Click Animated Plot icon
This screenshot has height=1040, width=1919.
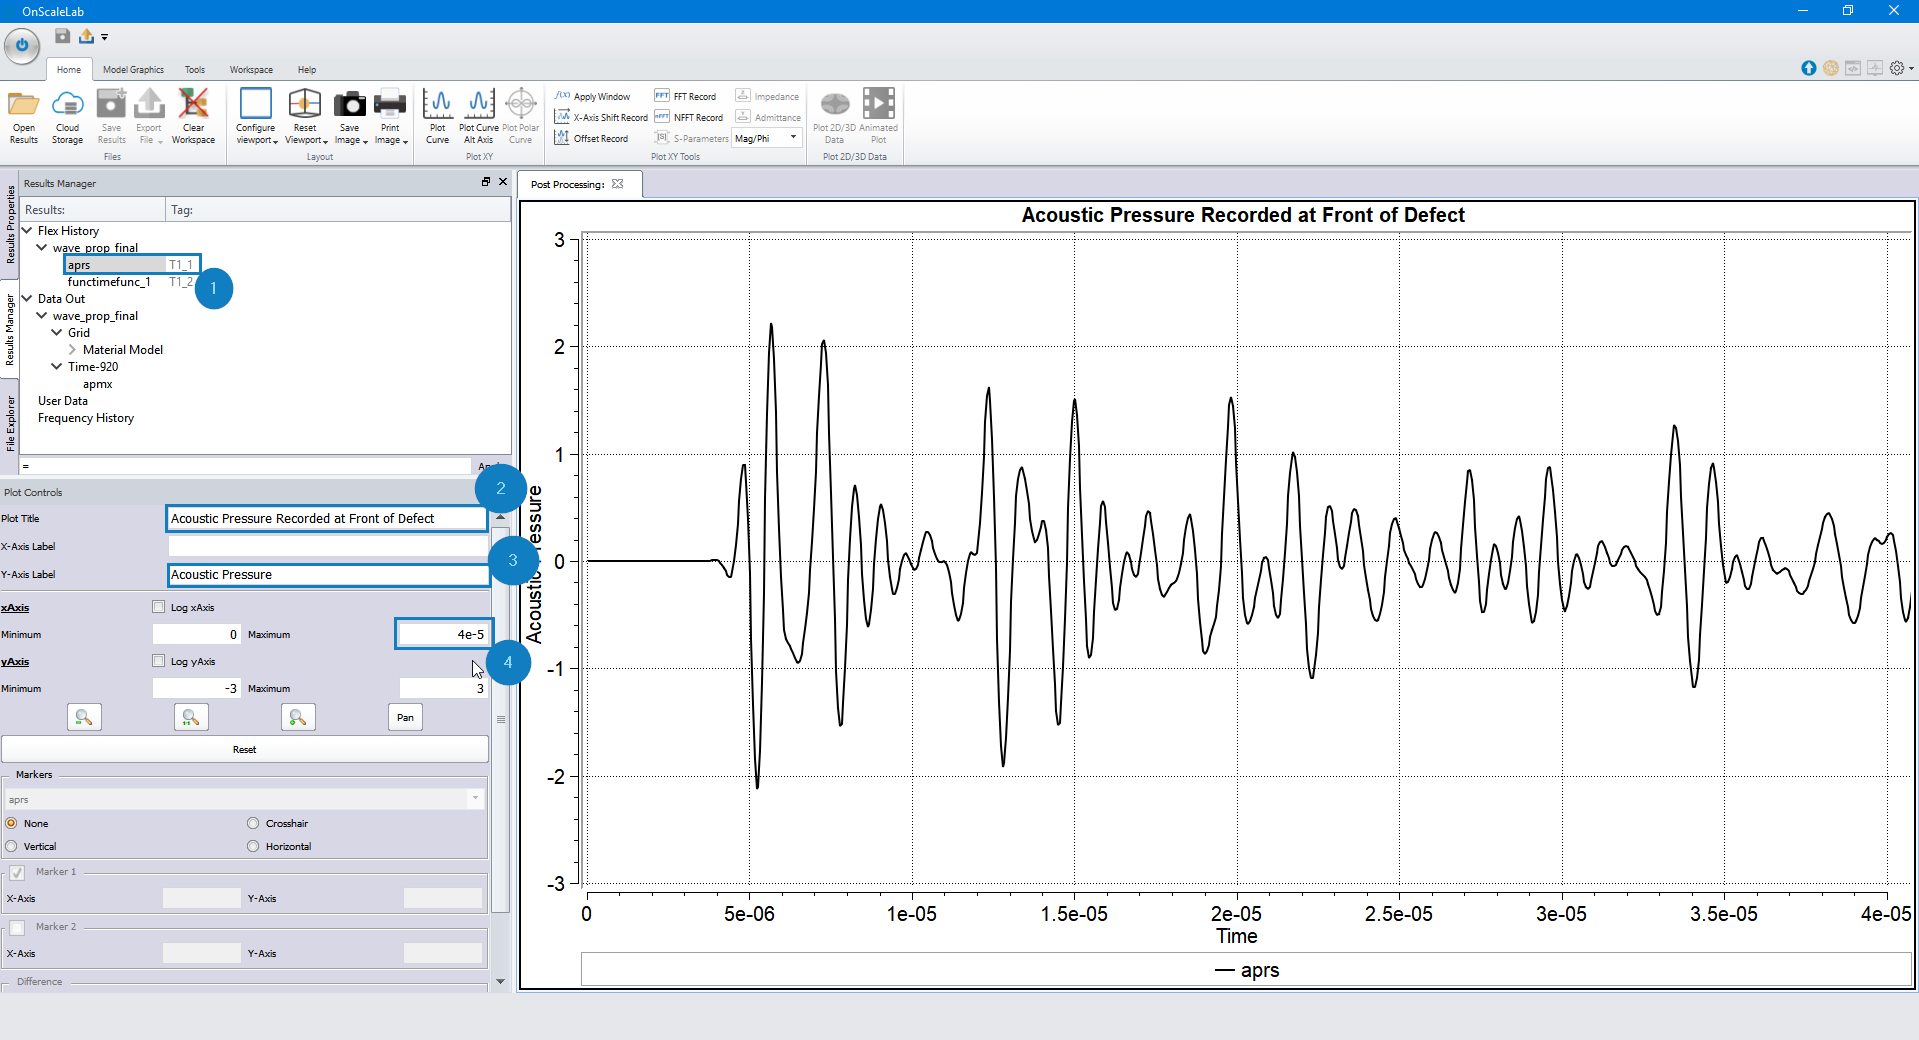click(x=879, y=104)
